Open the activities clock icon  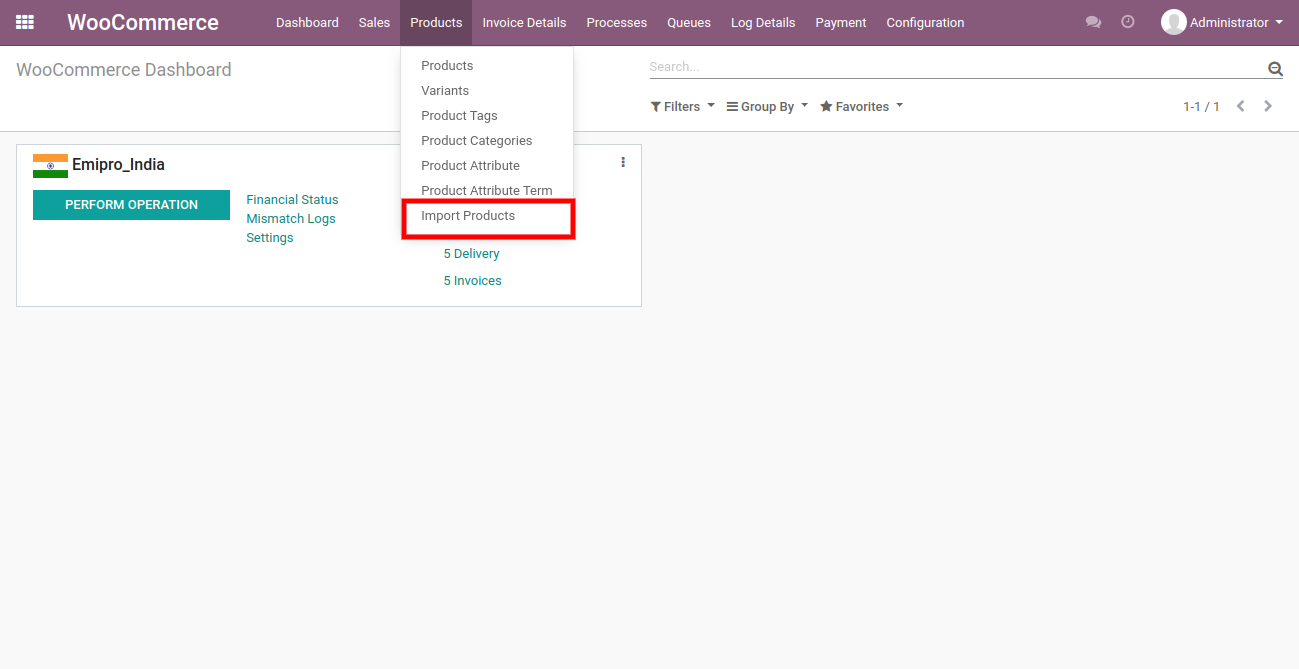(x=1128, y=22)
